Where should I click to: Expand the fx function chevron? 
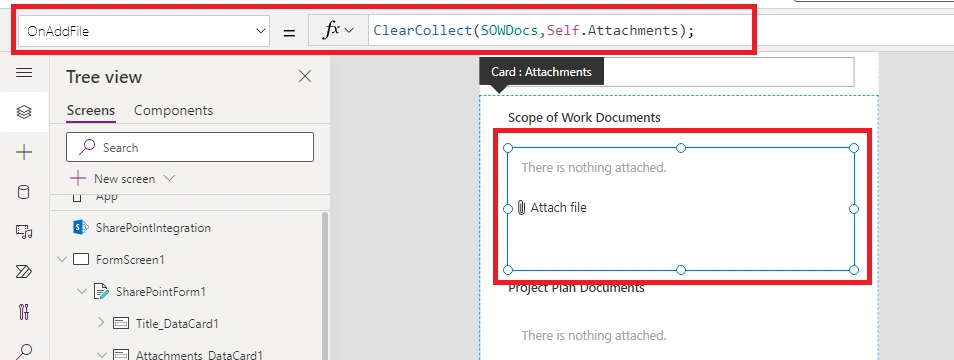pos(350,31)
